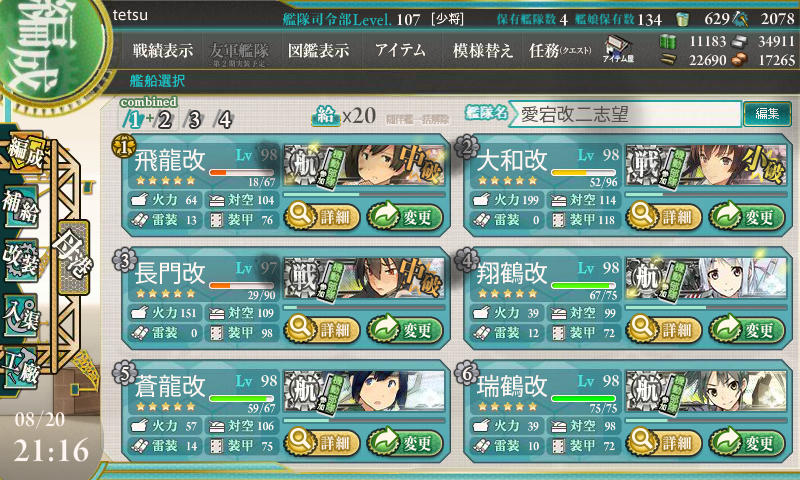Click the 編集 fleet name edit button

[767, 114]
